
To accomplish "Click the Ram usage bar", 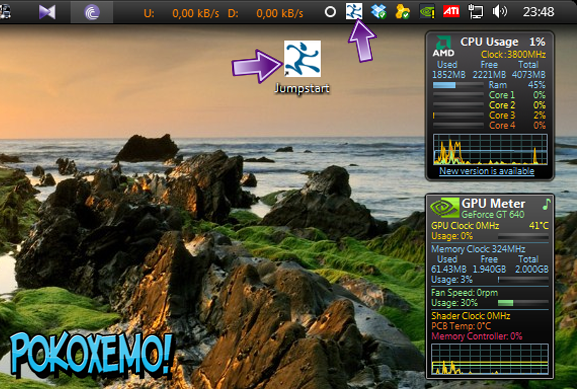I will [x=458, y=85].
